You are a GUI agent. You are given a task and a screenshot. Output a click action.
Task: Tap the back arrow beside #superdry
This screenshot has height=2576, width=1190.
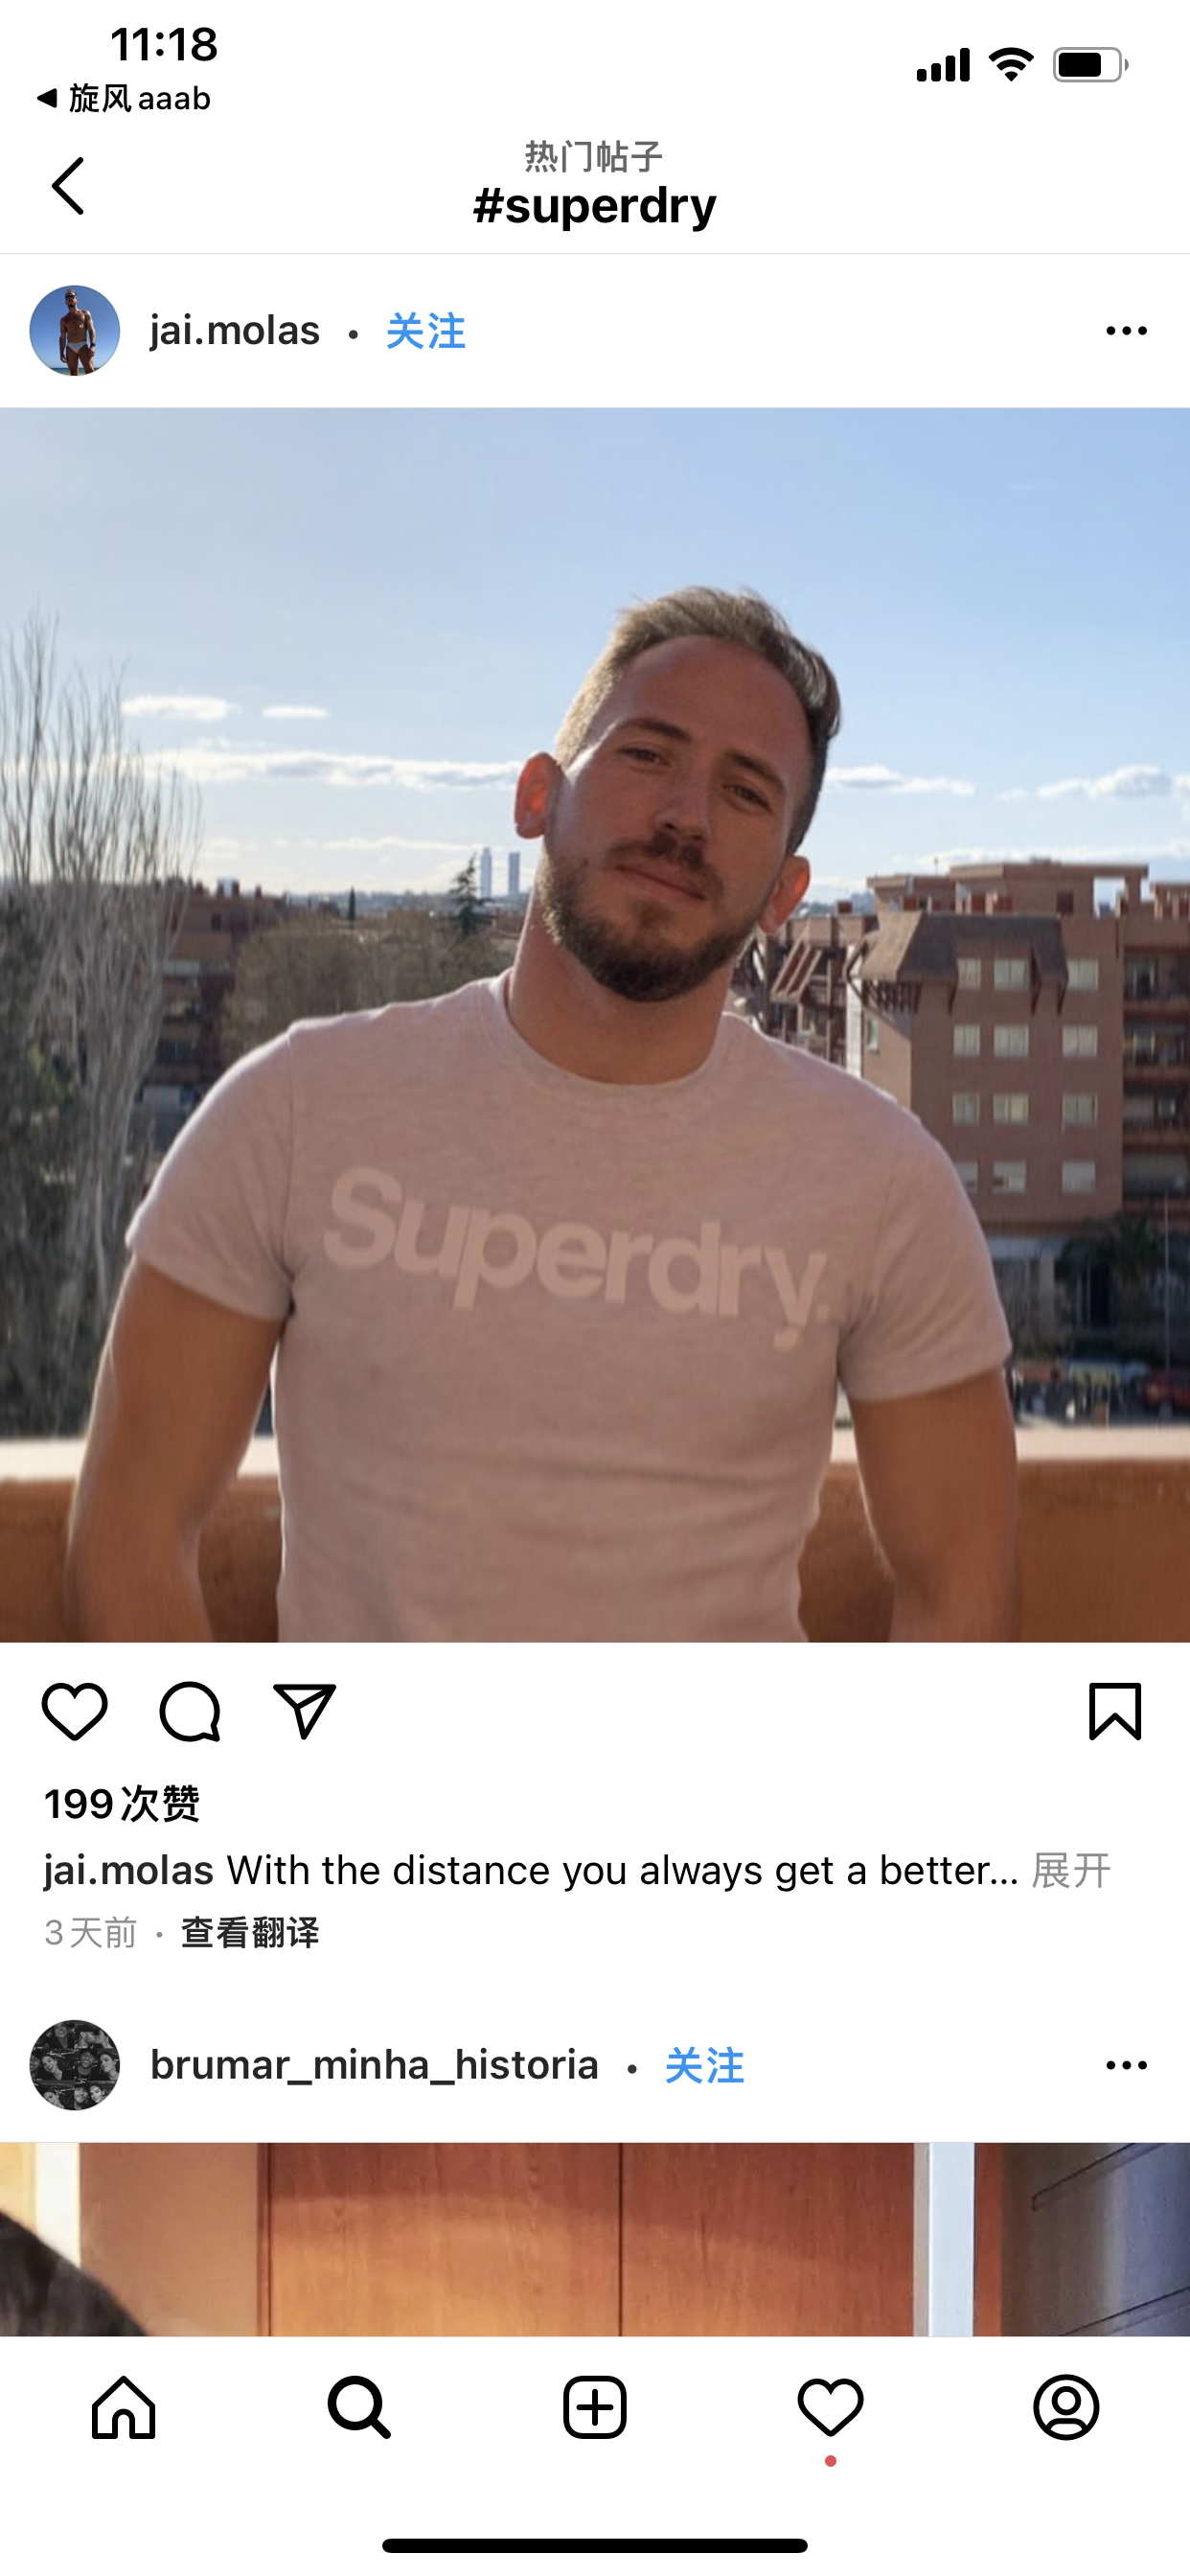[68, 186]
